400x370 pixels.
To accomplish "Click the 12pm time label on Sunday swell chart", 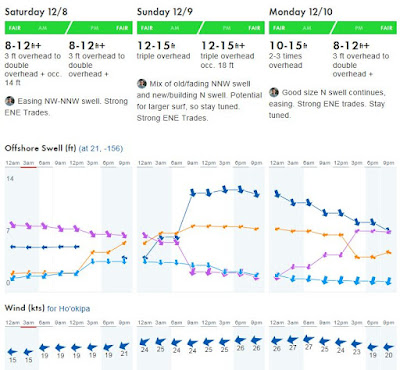I will [x=209, y=163].
